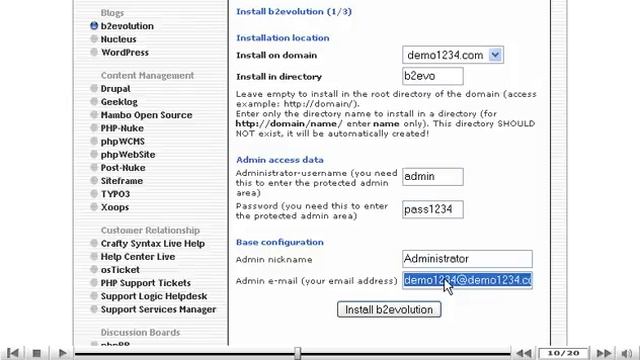Toggle the player volume speaker icon
640x360 pixels.
[x=627, y=353]
